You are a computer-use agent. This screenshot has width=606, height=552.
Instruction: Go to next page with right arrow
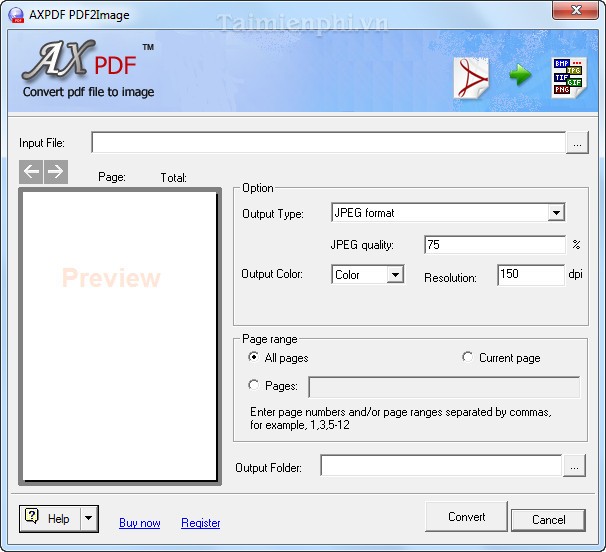(56, 172)
